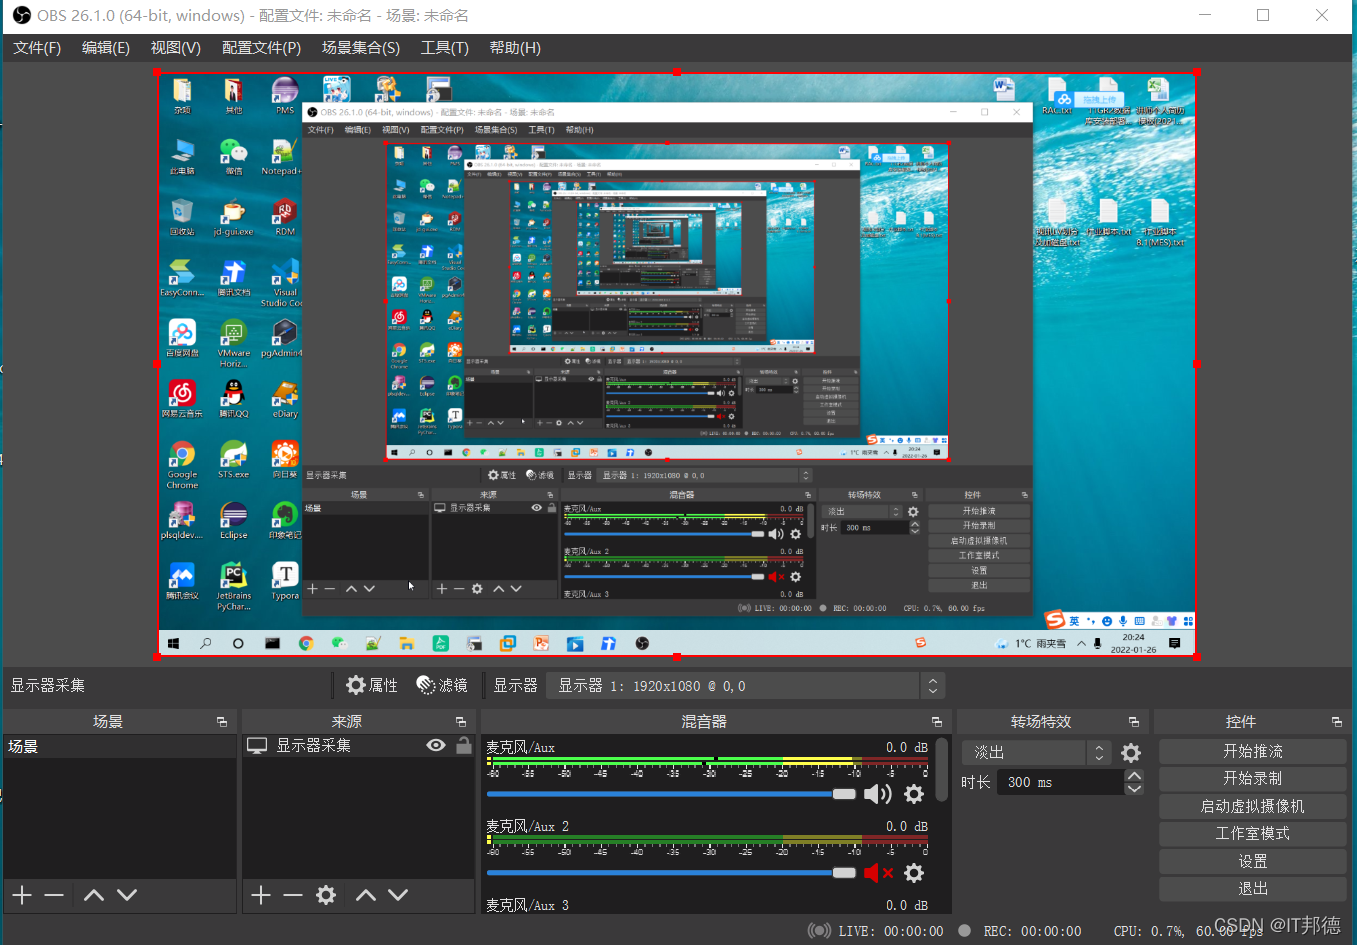Click the Typora icon in preview desktop

pyautogui.click(x=285, y=581)
